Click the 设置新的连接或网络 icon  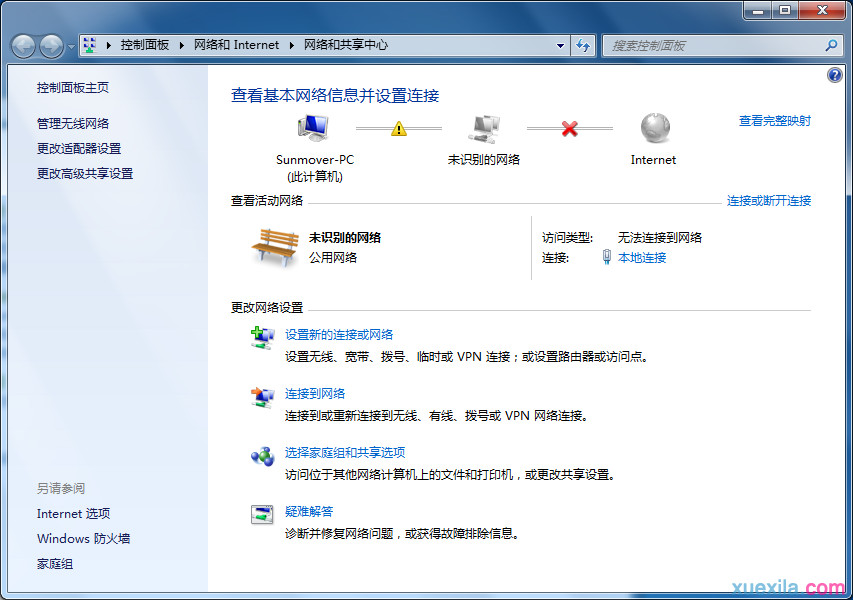(262, 338)
